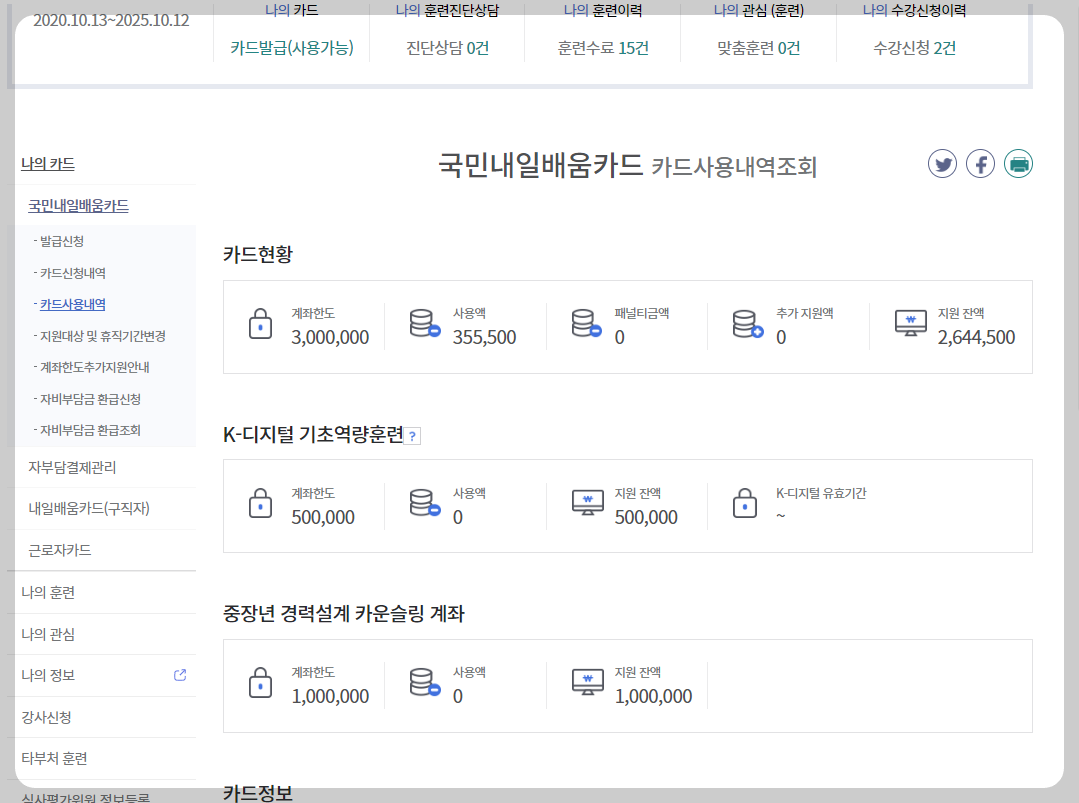Click 나의 관심 (훈련) top heading
Screen dimensions: 1079x803
(758, 10)
